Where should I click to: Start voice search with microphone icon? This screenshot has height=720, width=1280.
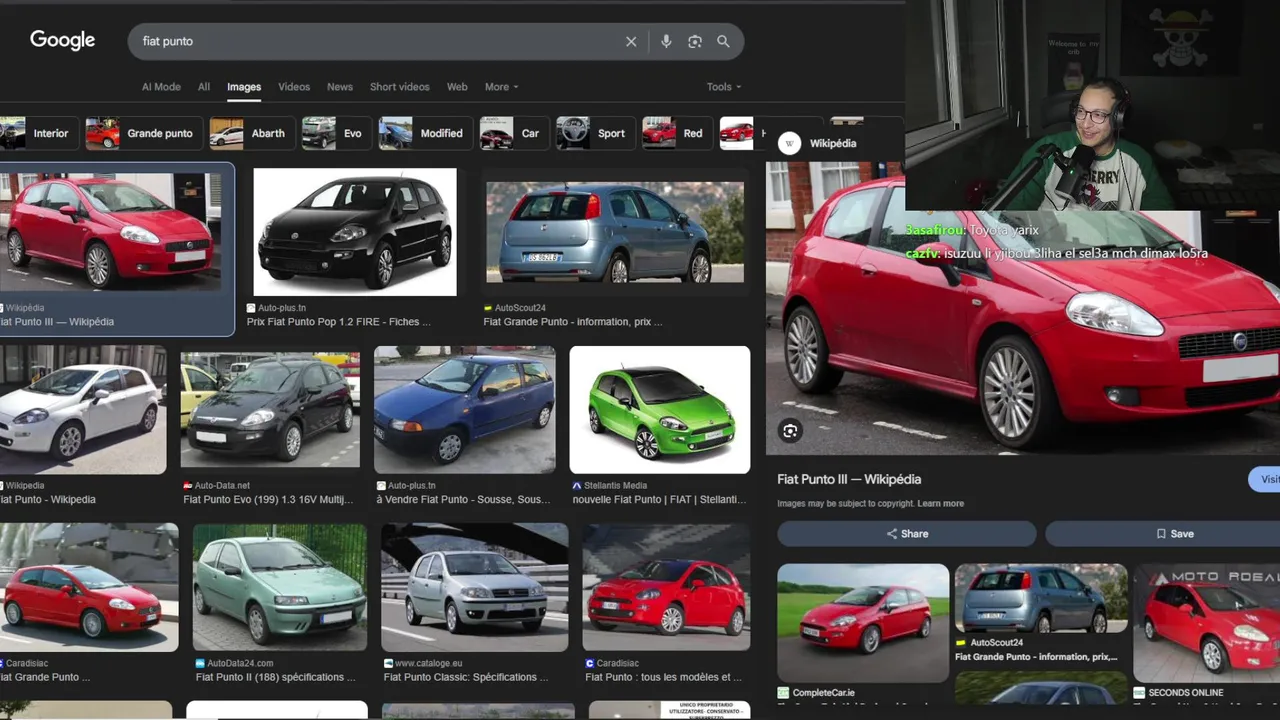coord(666,41)
